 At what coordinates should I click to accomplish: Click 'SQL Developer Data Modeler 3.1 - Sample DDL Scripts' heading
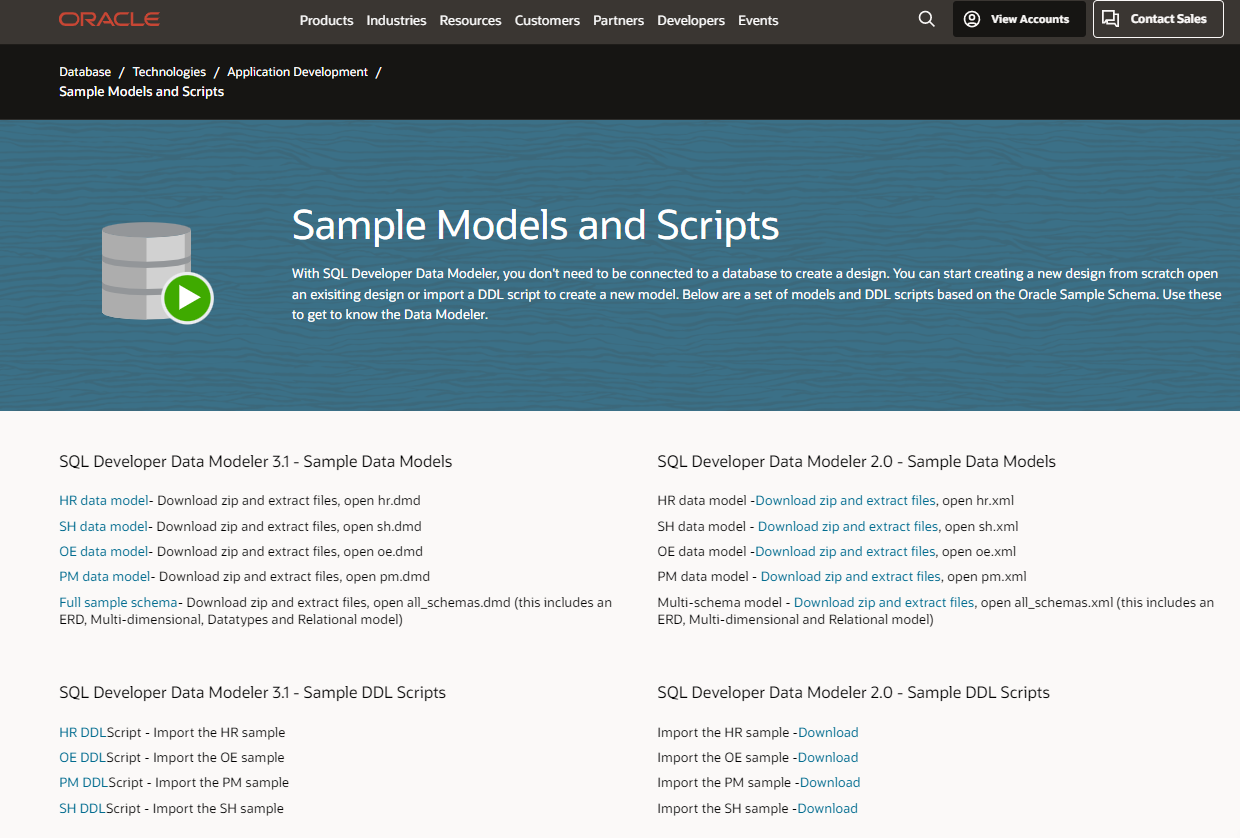point(253,692)
